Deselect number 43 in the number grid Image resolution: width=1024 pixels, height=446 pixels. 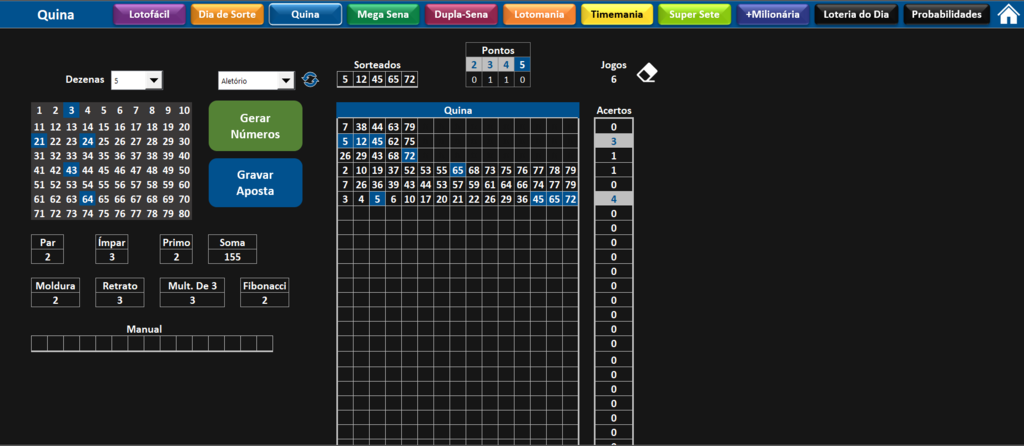(x=72, y=170)
